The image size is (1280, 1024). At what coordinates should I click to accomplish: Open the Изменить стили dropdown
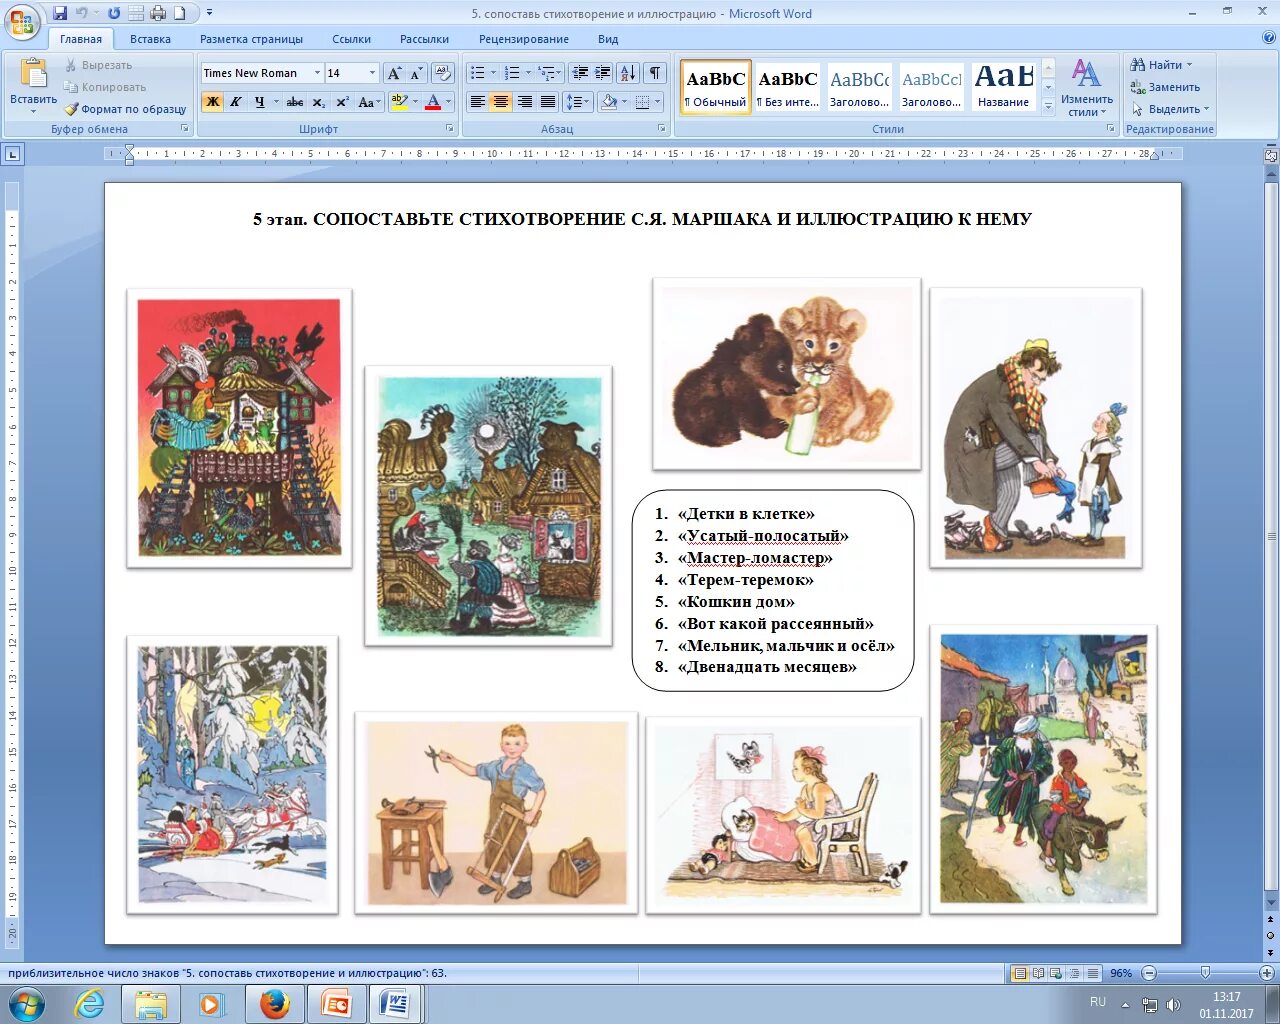[1087, 87]
